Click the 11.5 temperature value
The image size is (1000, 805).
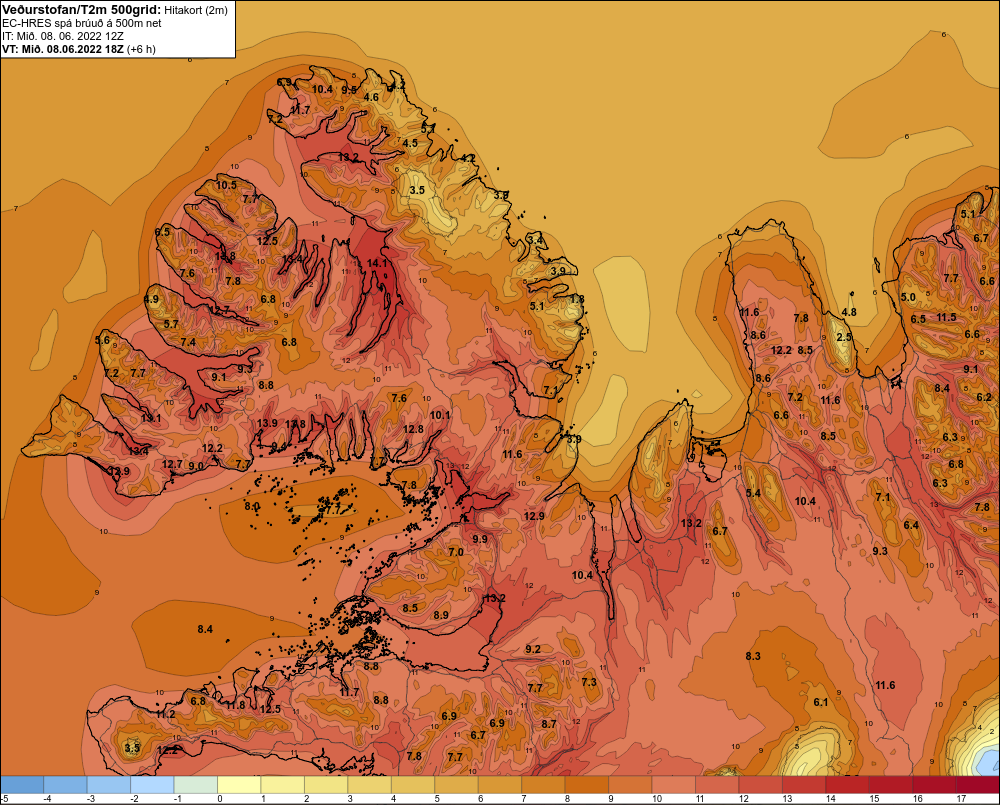pos(946,318)
